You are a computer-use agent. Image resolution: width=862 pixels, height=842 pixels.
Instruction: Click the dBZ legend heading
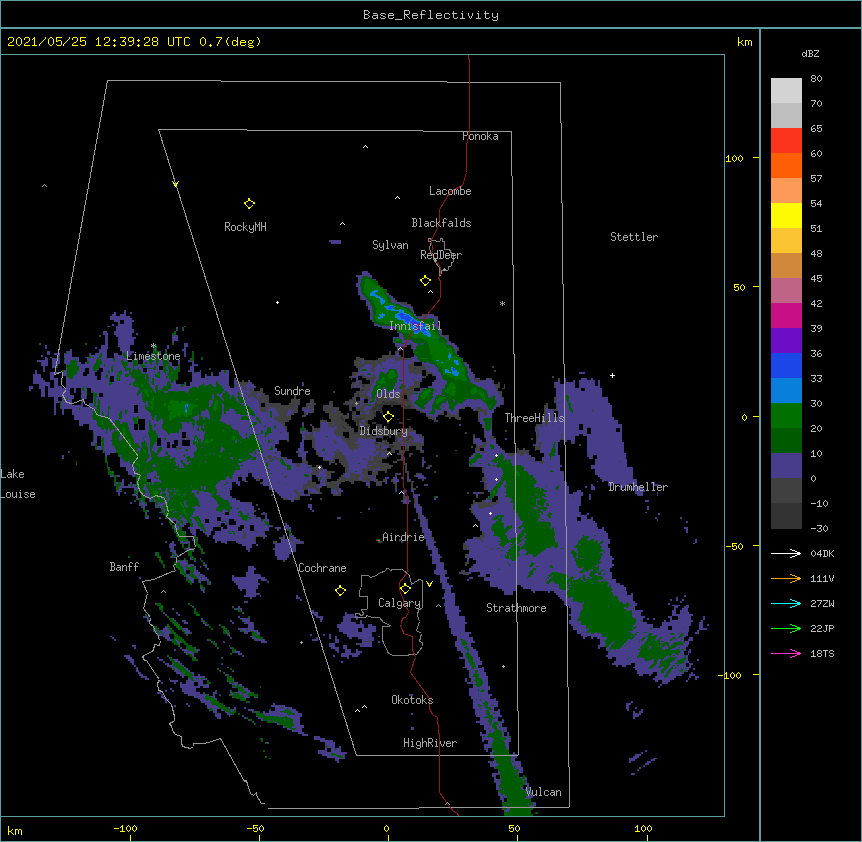[810, 54]
